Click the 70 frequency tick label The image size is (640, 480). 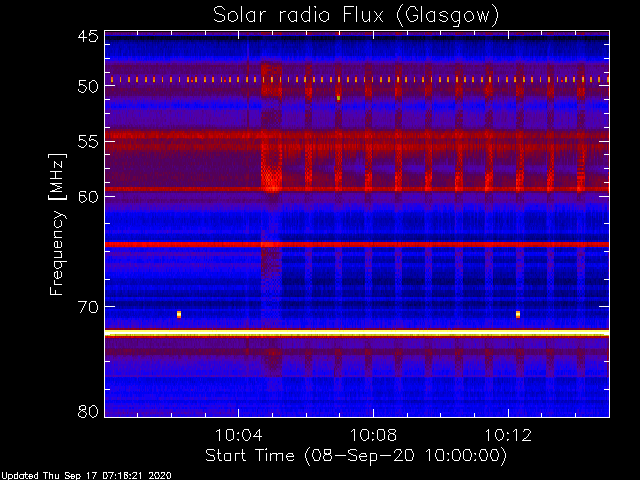pos(88,307)
